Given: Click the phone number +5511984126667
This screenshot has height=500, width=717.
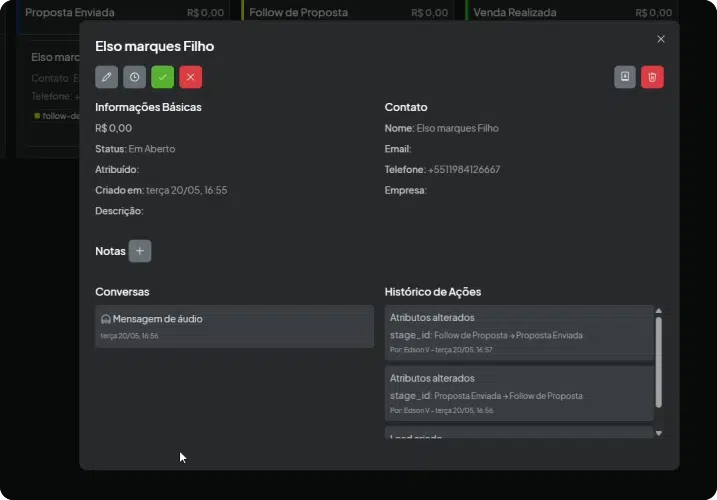Looking at the screenshot, I should pyautogui.click(x=464, y=170).
